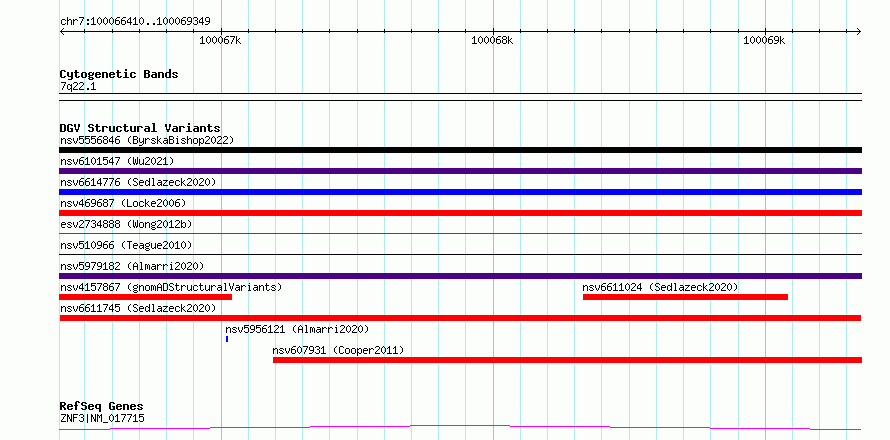Click the thin black nsv510966 line
890x440 pixels.
460,254
